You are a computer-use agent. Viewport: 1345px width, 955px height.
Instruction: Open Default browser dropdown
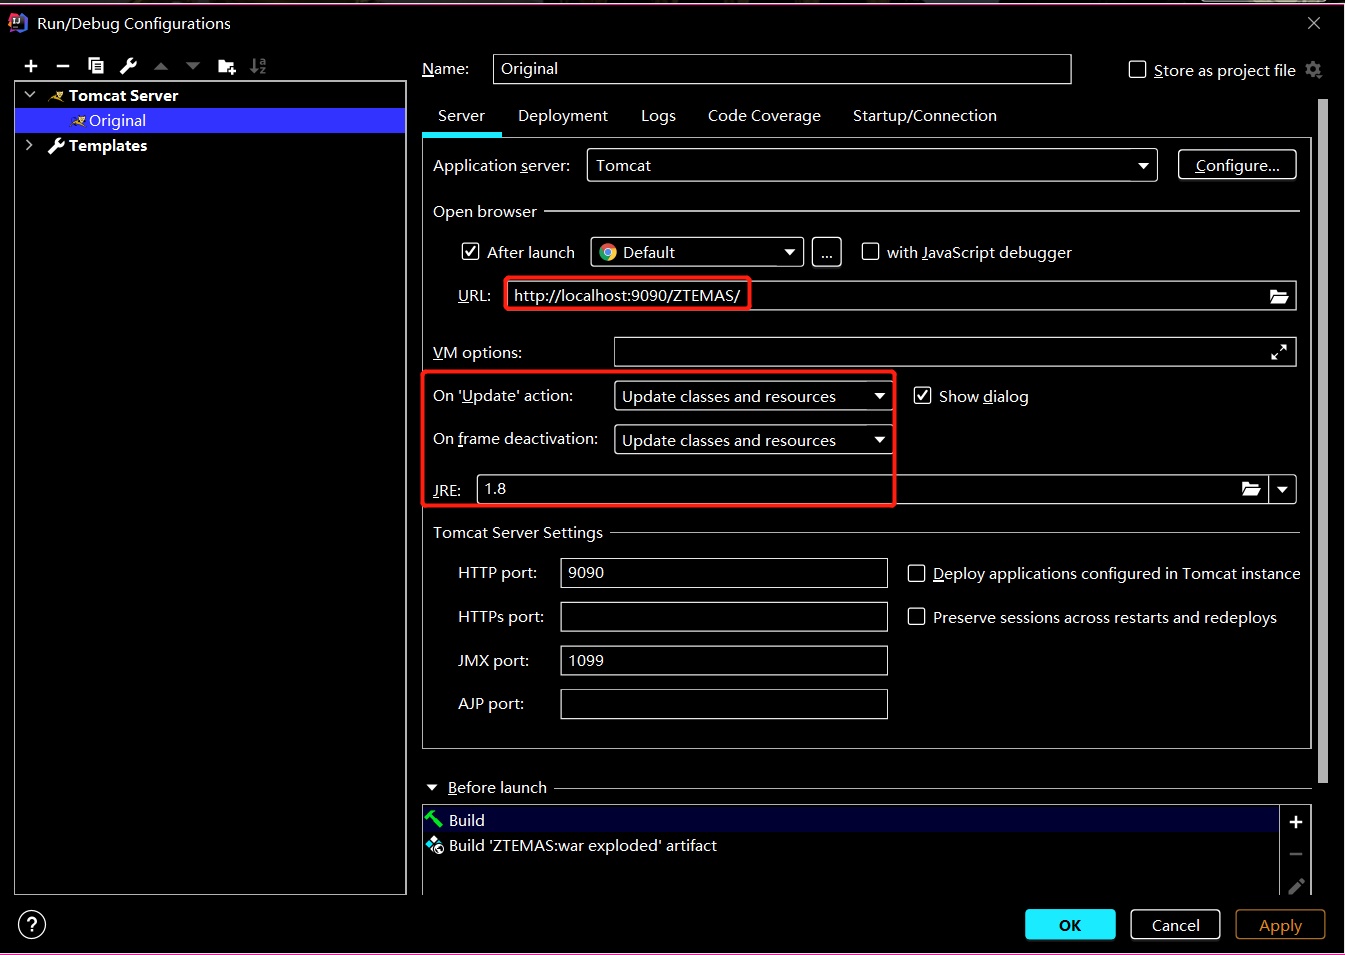[698, 252]
